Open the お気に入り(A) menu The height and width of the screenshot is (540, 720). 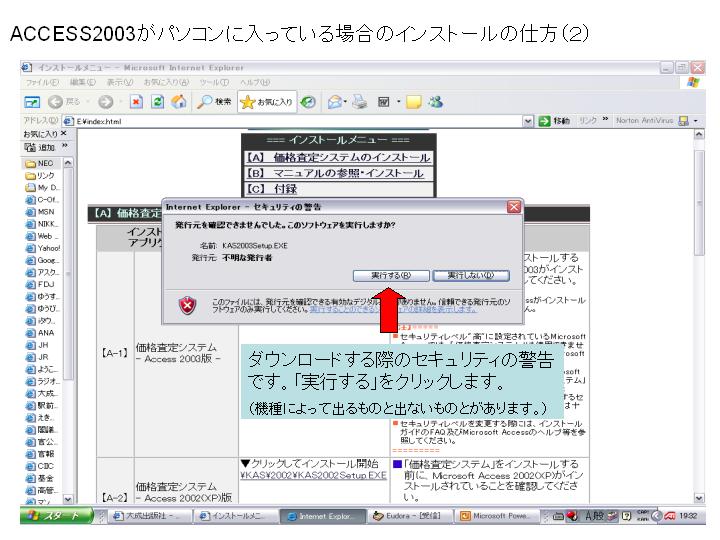point(166,82)
